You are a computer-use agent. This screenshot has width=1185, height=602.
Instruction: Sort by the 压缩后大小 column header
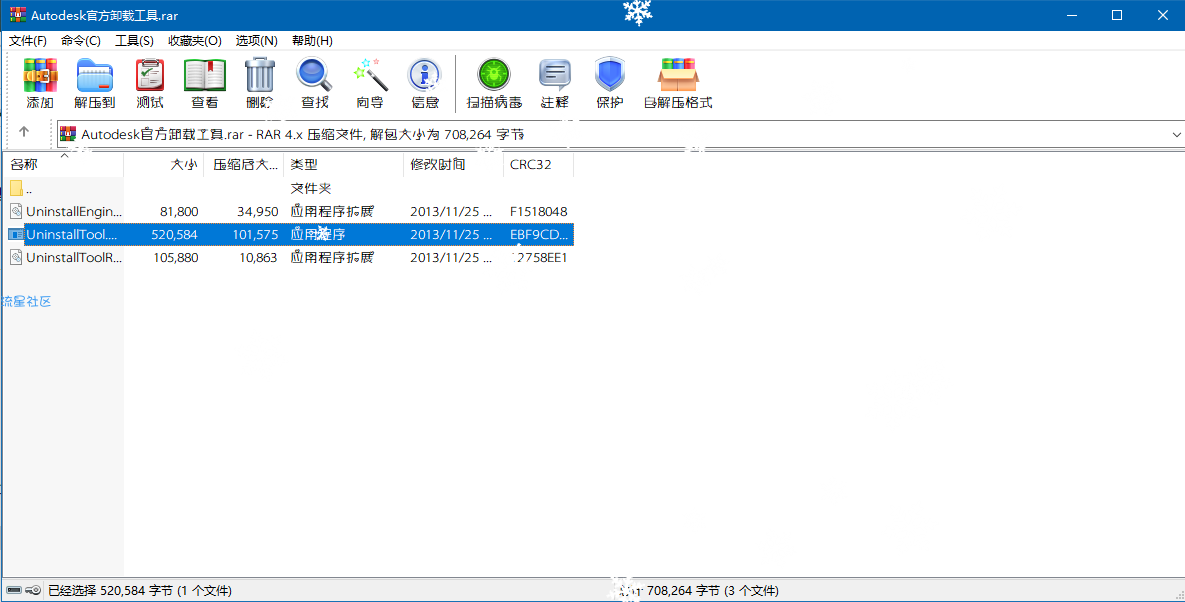(x=244, y=165)
